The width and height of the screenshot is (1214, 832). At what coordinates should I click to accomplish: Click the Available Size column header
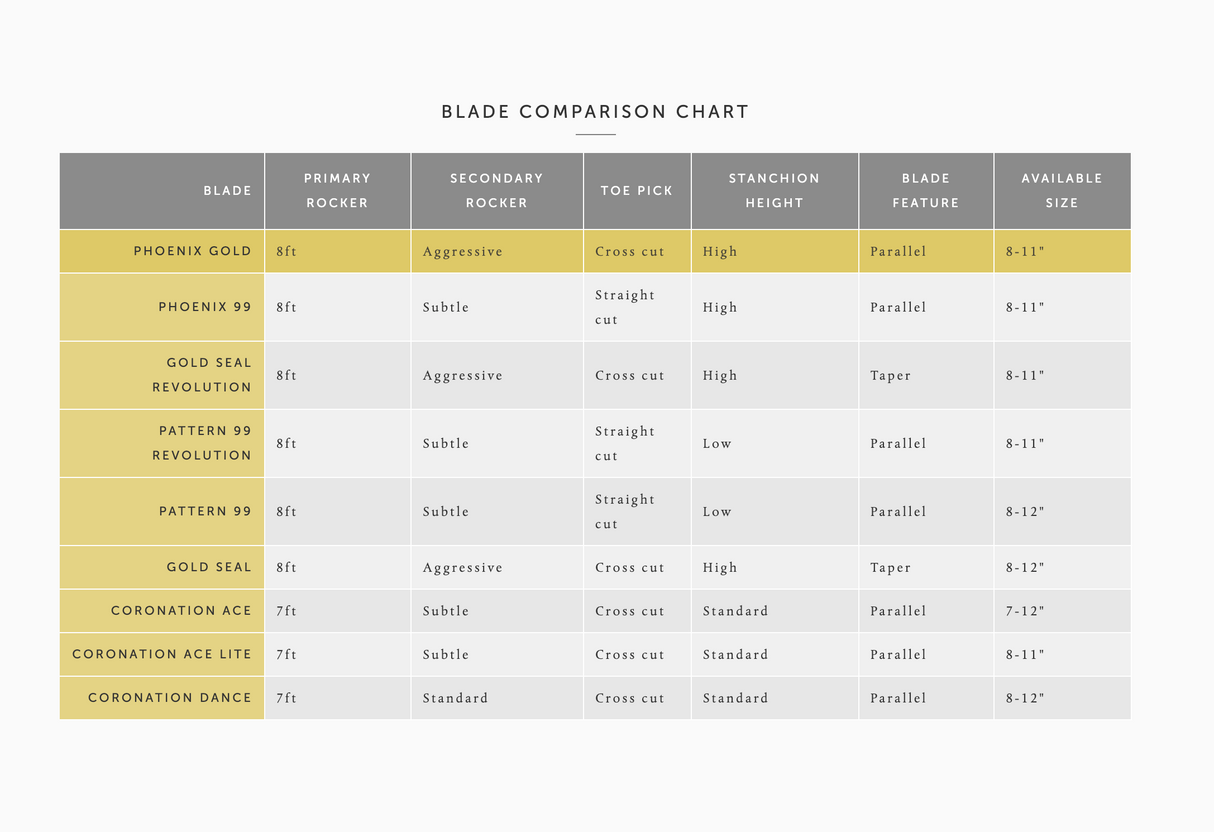[1062, 190]
